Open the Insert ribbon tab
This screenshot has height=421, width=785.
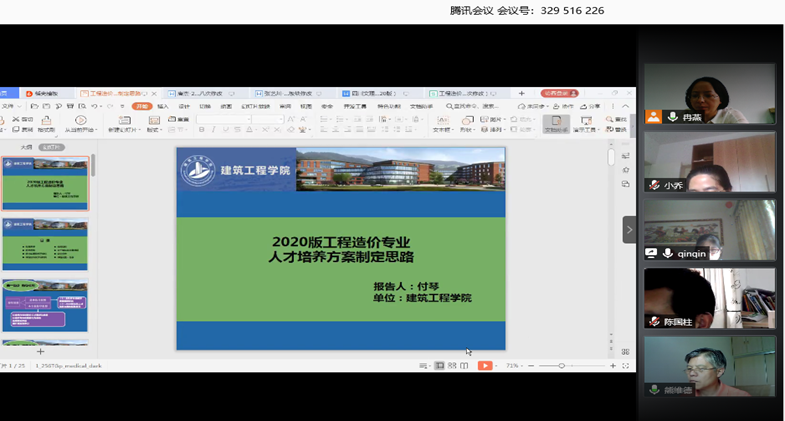(162, 106)
